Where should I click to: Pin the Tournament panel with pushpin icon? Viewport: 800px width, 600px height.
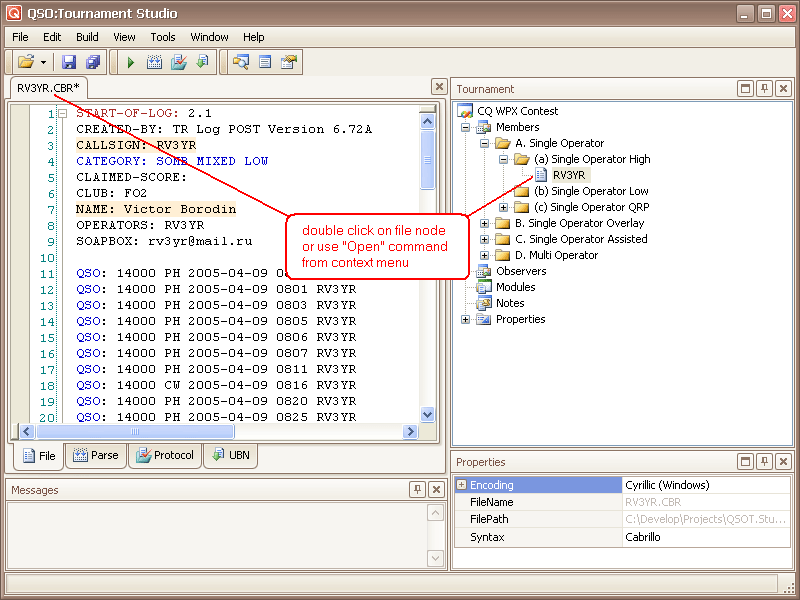(x=764, y=89)
